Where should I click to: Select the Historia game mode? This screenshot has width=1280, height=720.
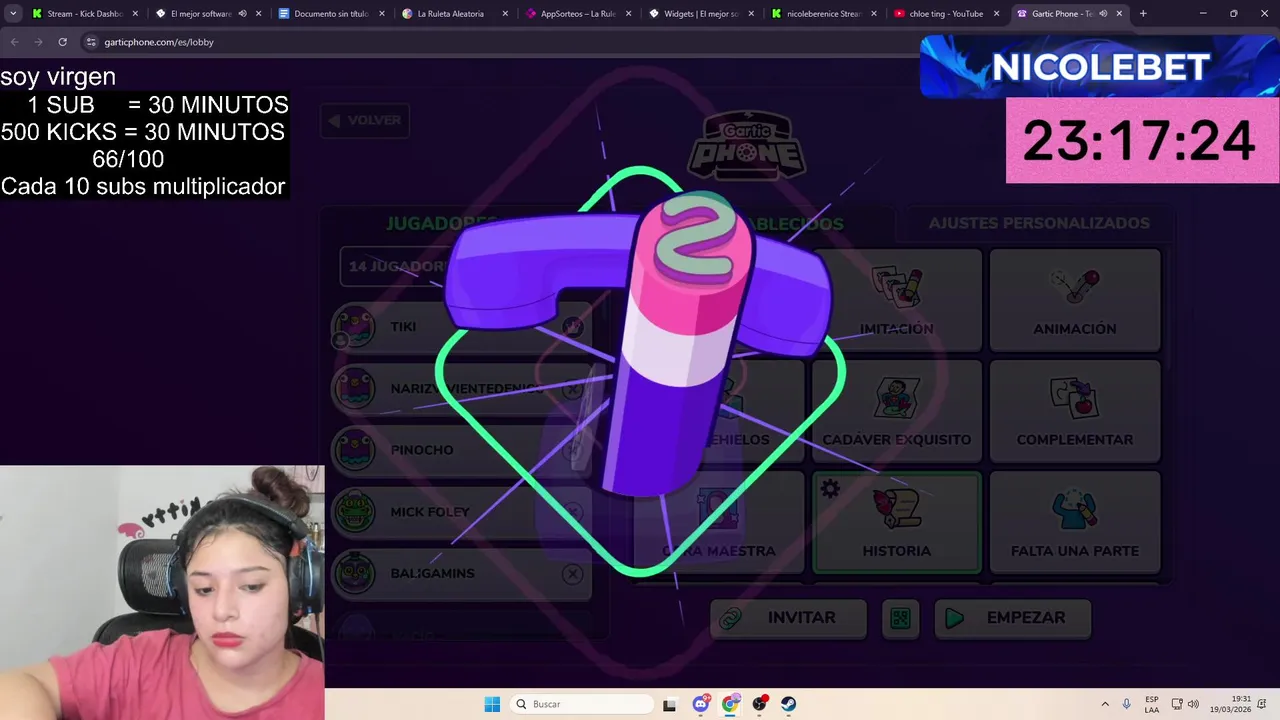coord(897,522)
